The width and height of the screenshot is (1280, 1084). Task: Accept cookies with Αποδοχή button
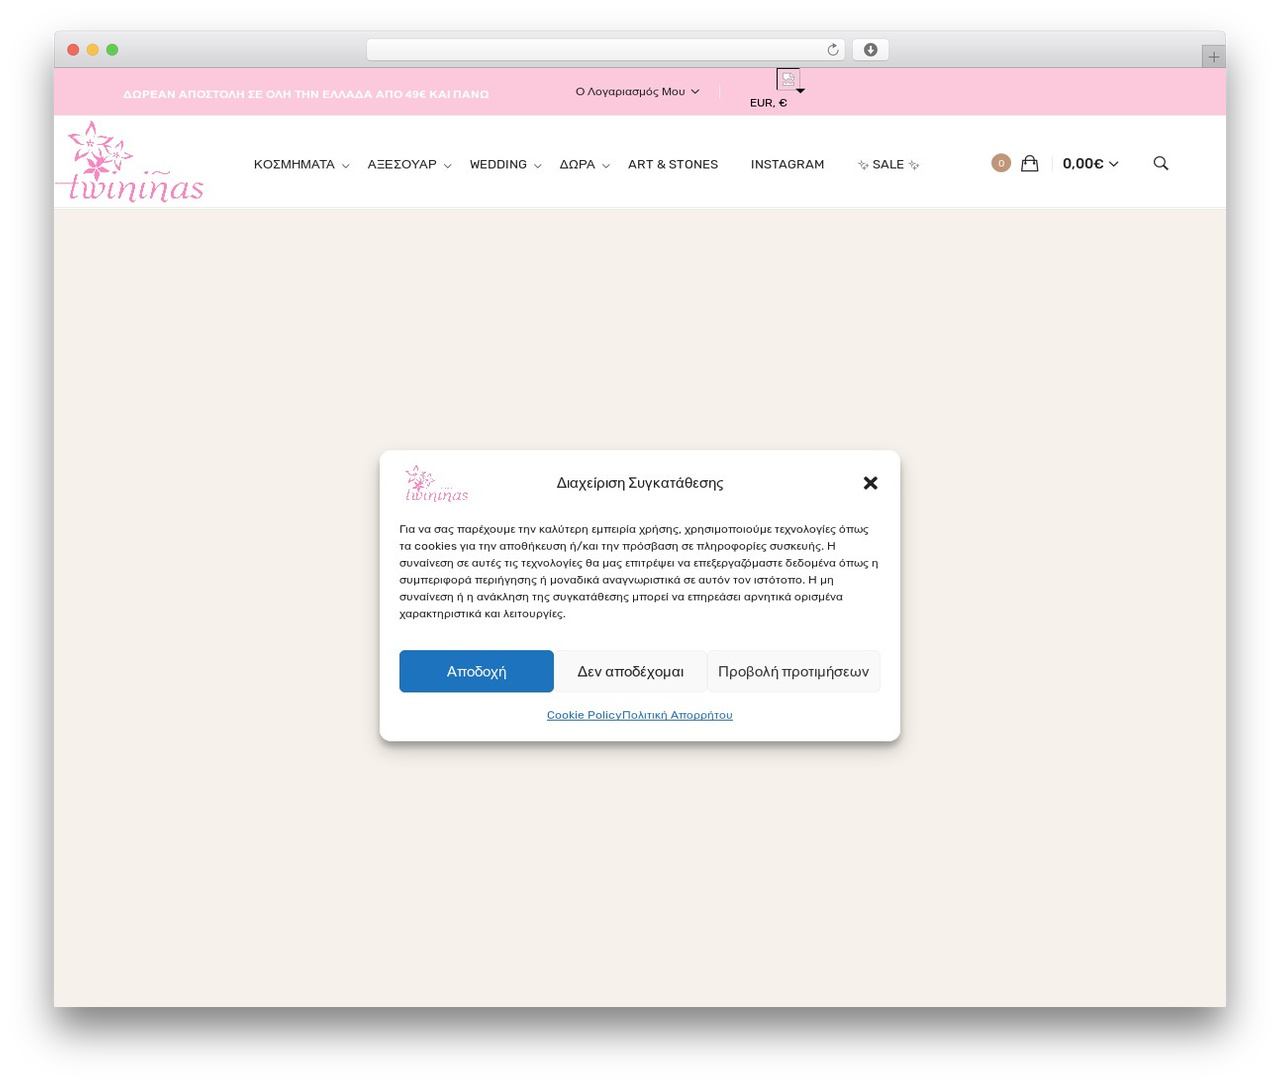pos(476,671)
